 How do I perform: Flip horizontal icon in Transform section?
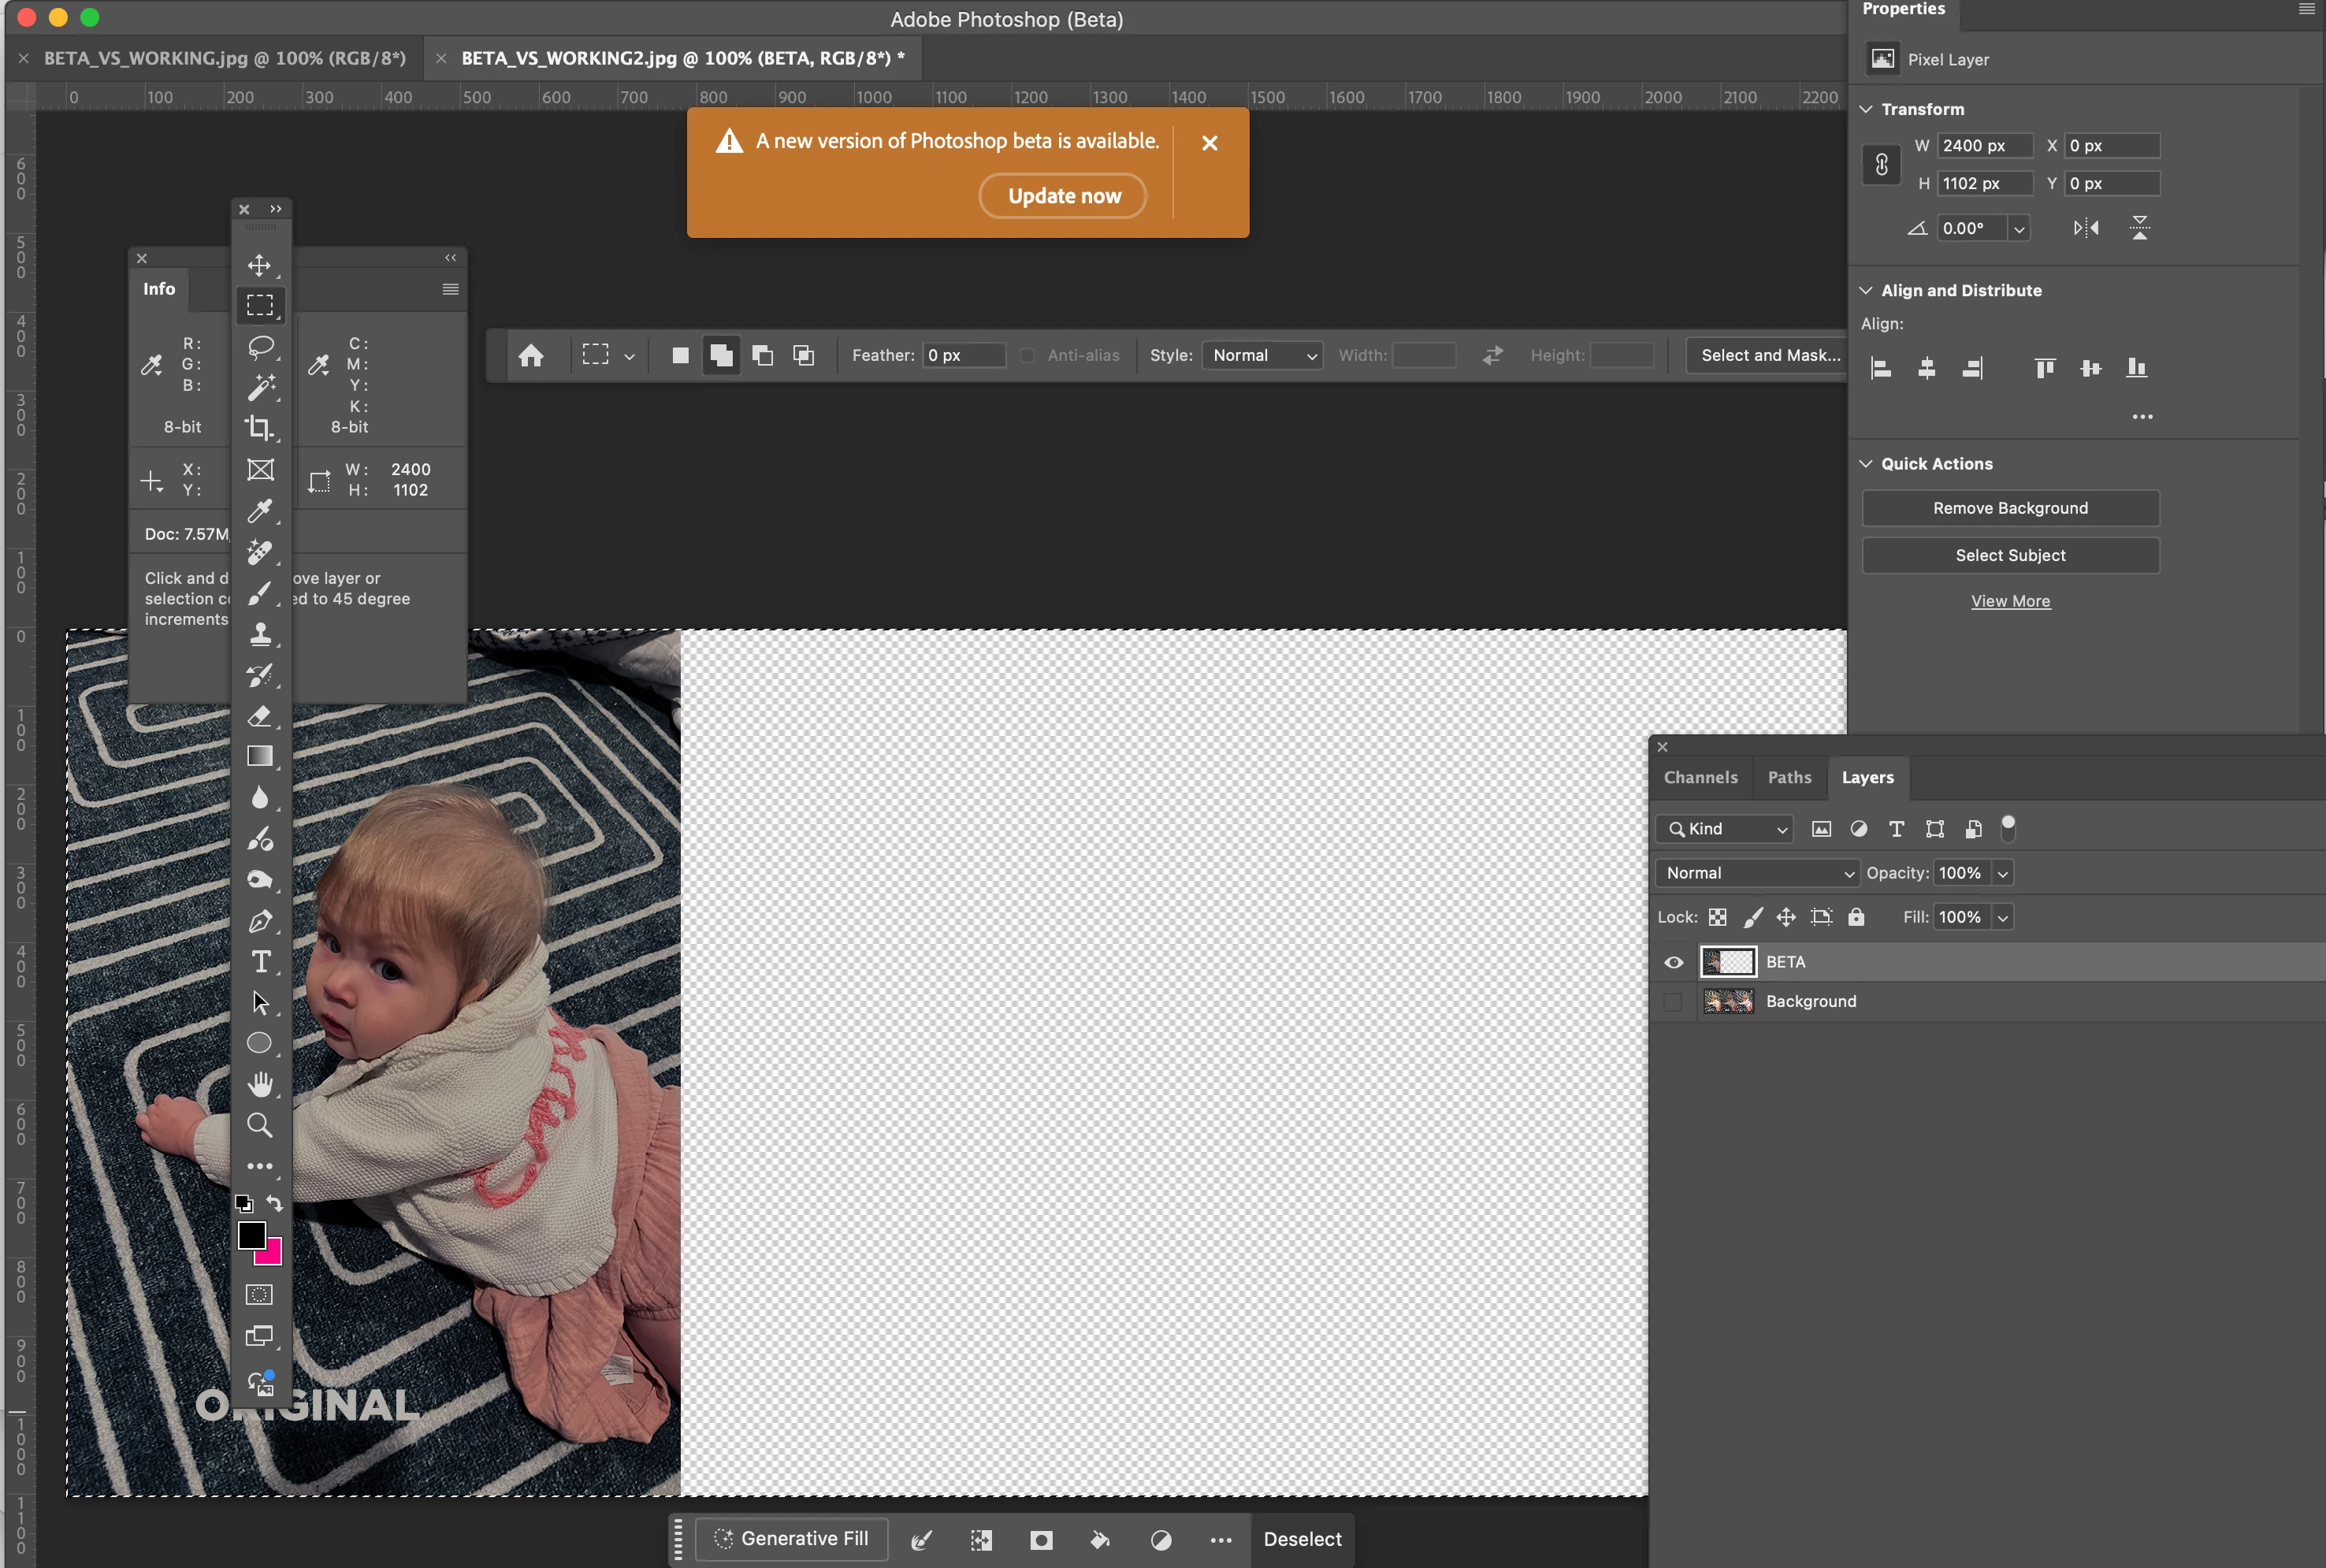click(x=2085, y=228)
